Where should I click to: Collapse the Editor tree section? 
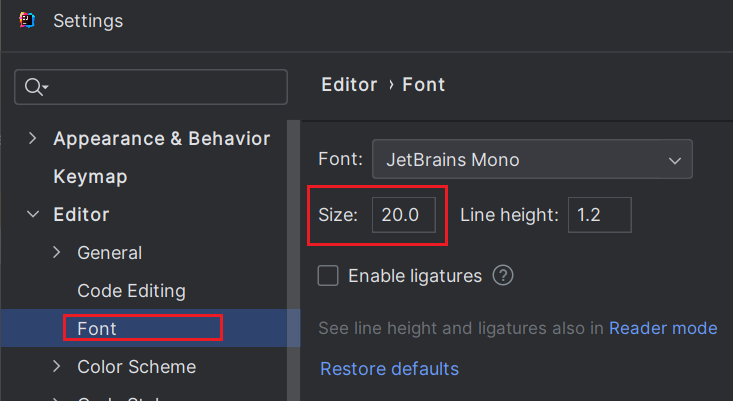[x=33, y=214]
